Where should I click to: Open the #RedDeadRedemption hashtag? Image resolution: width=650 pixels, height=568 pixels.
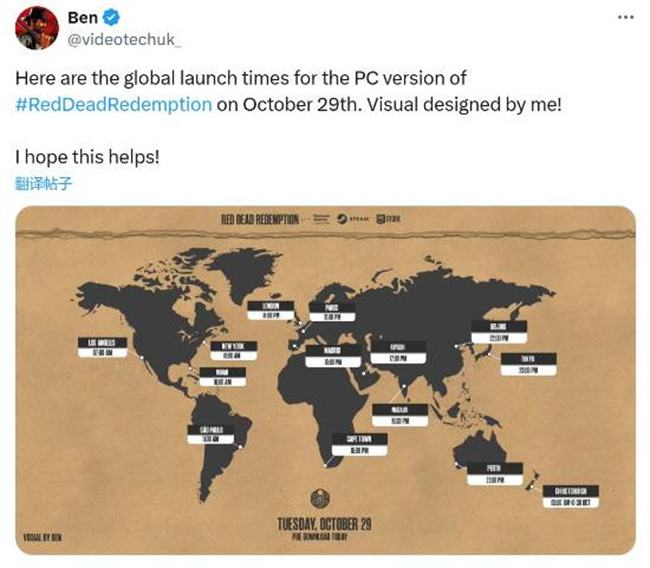pos(113,104)
